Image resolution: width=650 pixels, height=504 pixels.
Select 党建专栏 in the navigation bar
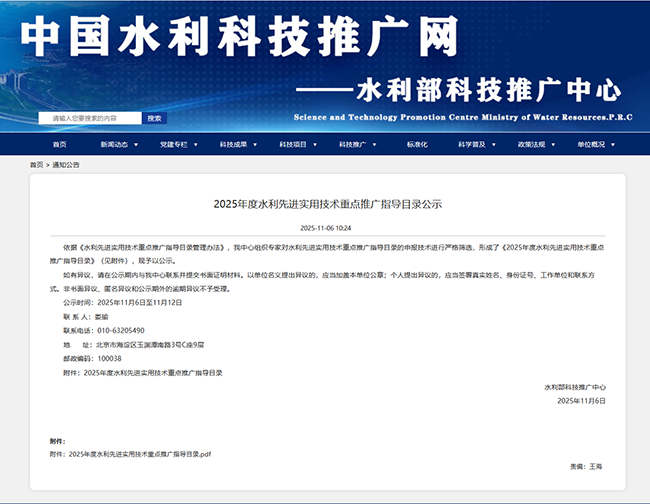coord(174,144)
